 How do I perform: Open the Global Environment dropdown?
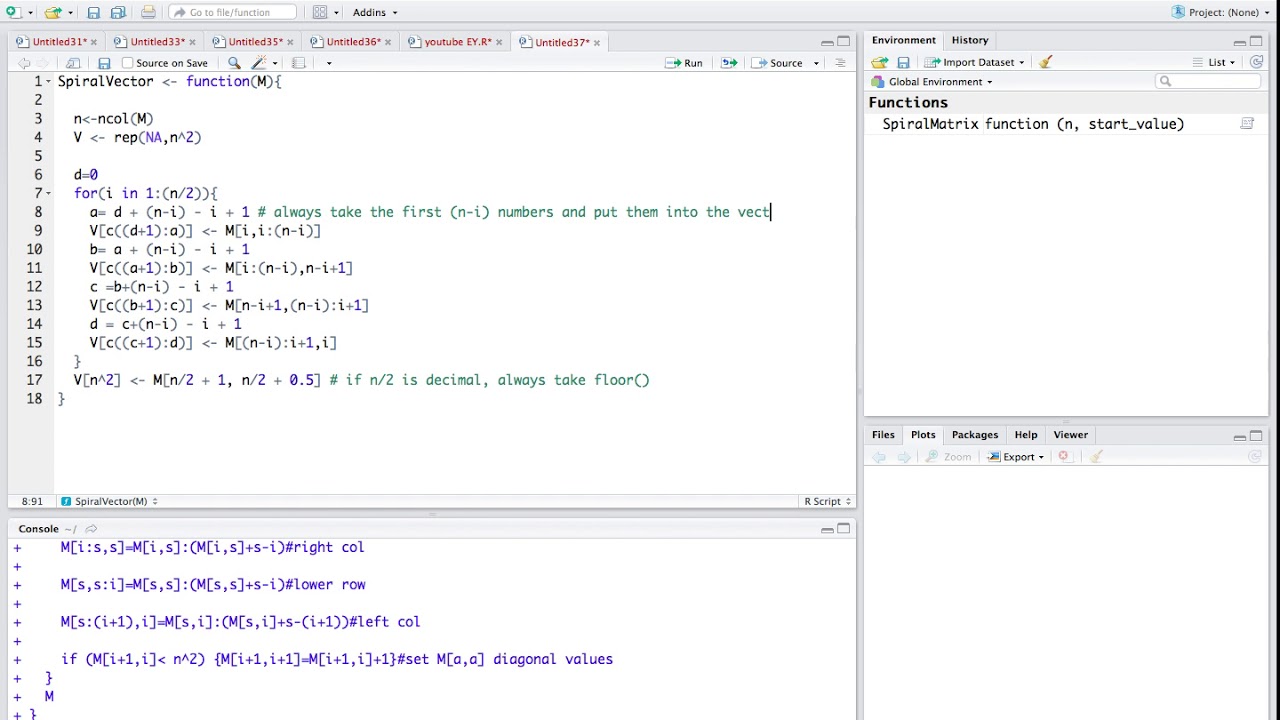[932, 82]
